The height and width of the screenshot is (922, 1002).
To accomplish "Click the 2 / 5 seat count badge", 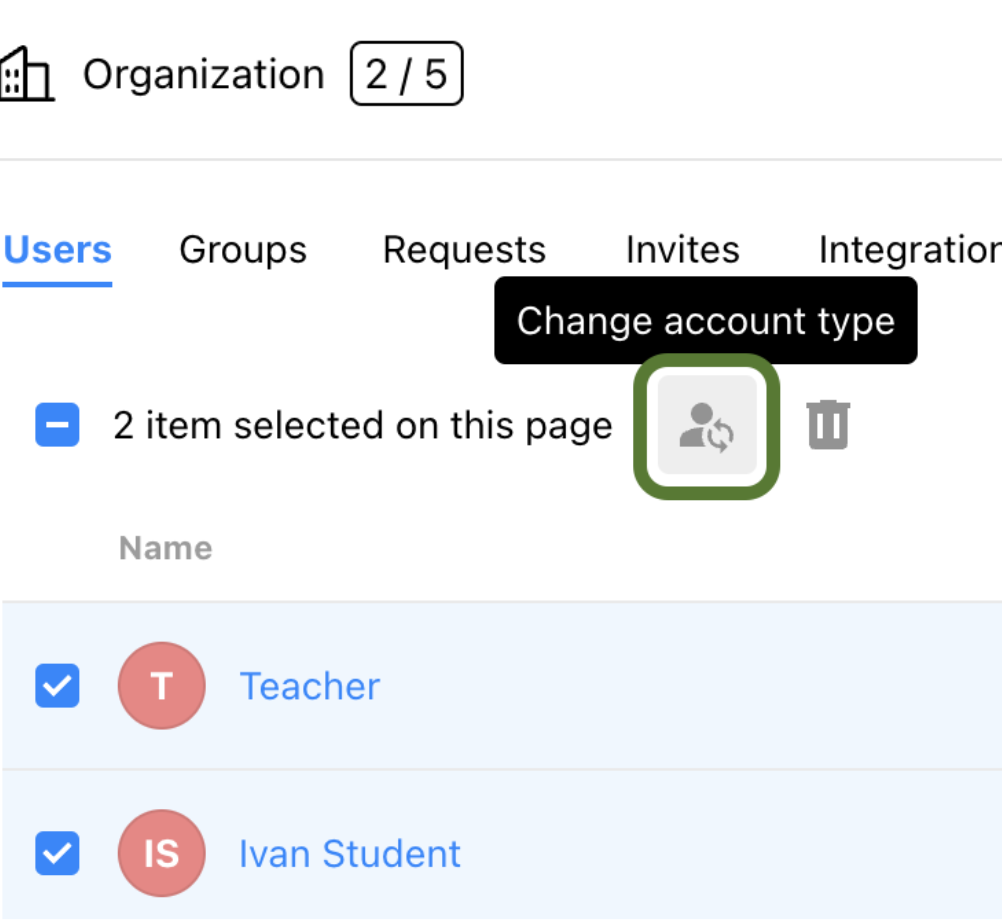I will [x=406, y=73].
